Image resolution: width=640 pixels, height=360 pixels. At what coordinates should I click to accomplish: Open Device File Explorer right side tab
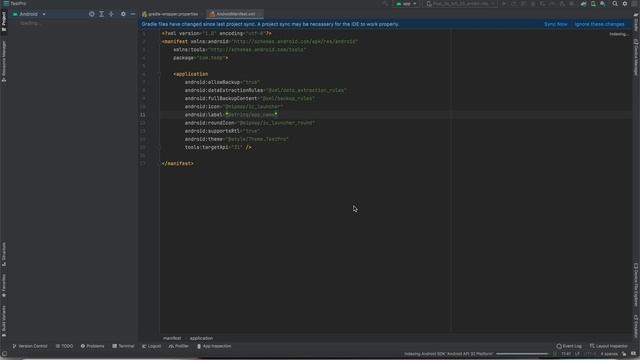(x=636, y=285)
